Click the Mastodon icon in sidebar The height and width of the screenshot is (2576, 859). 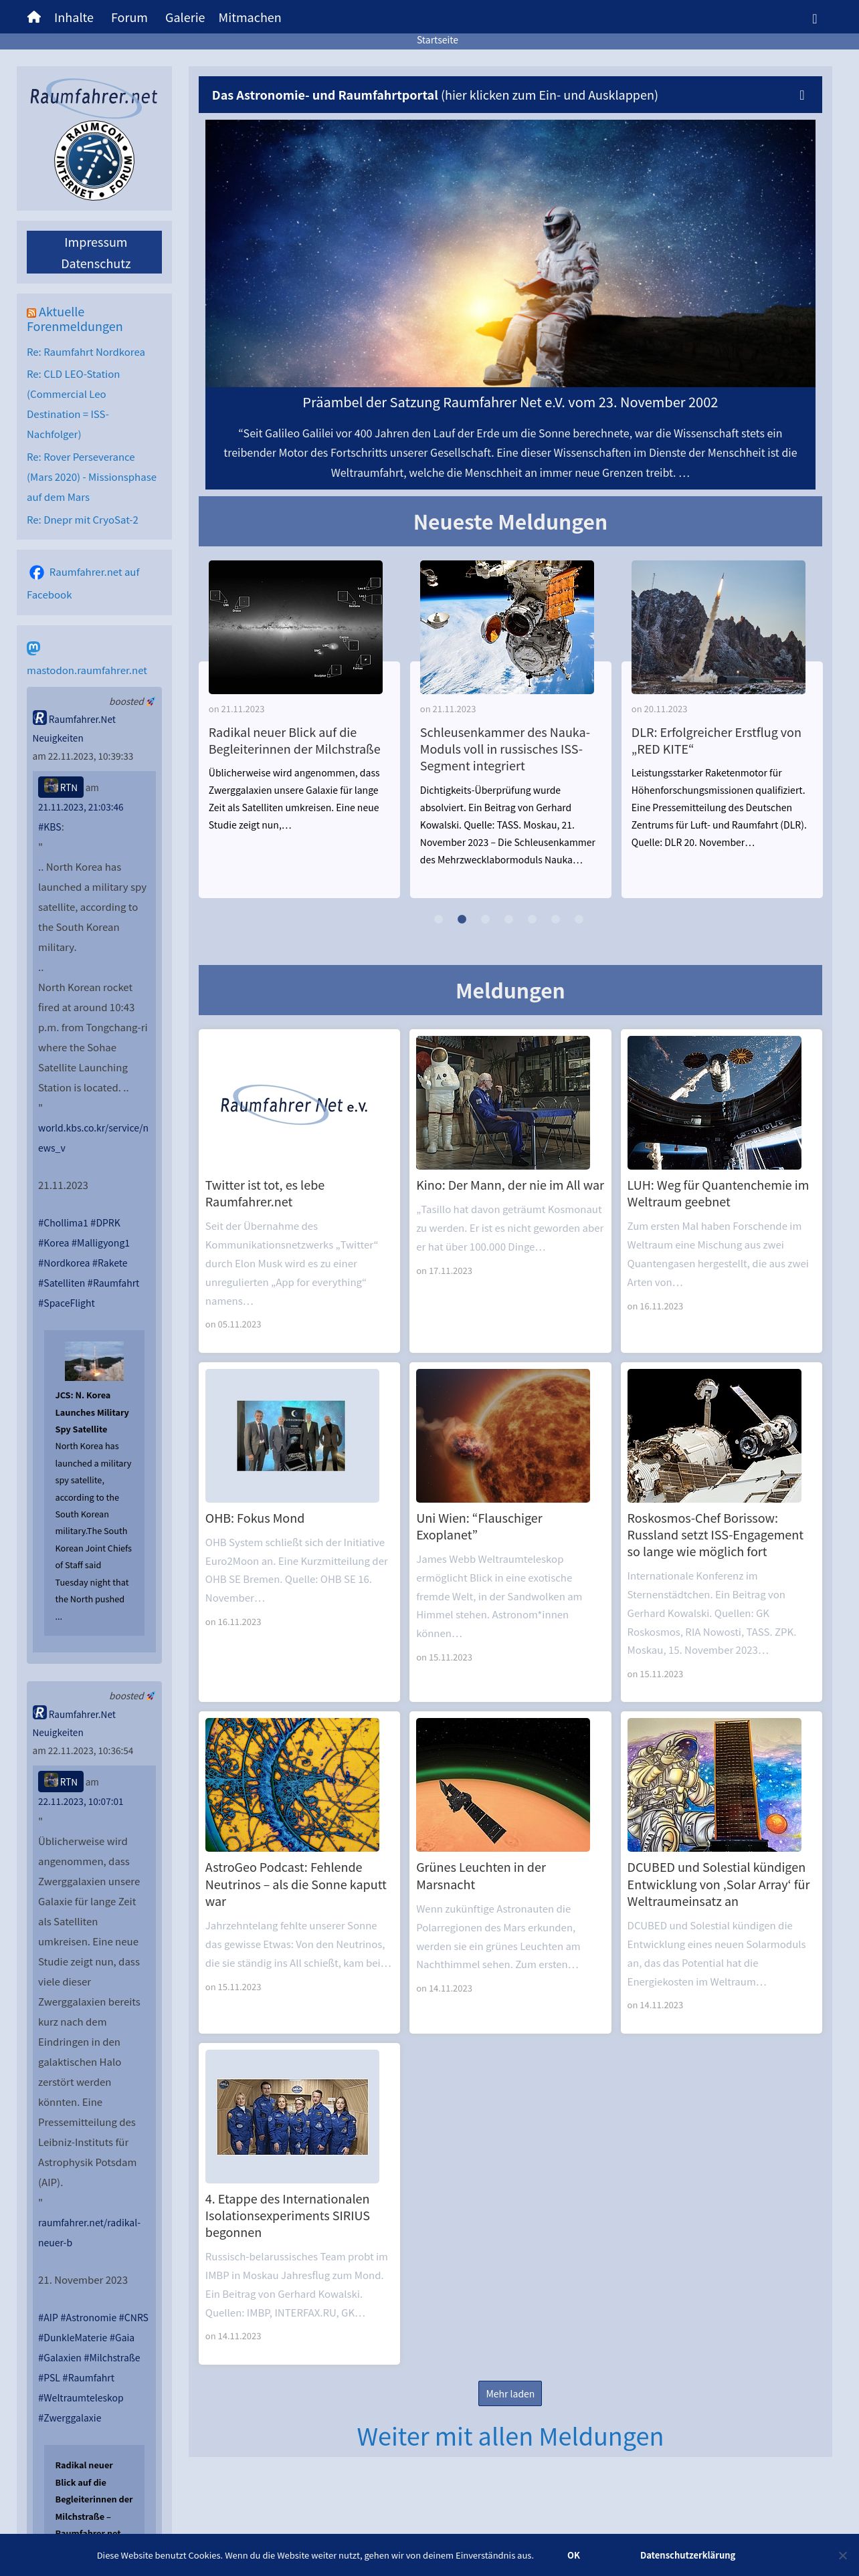click(x=33, y=648)
